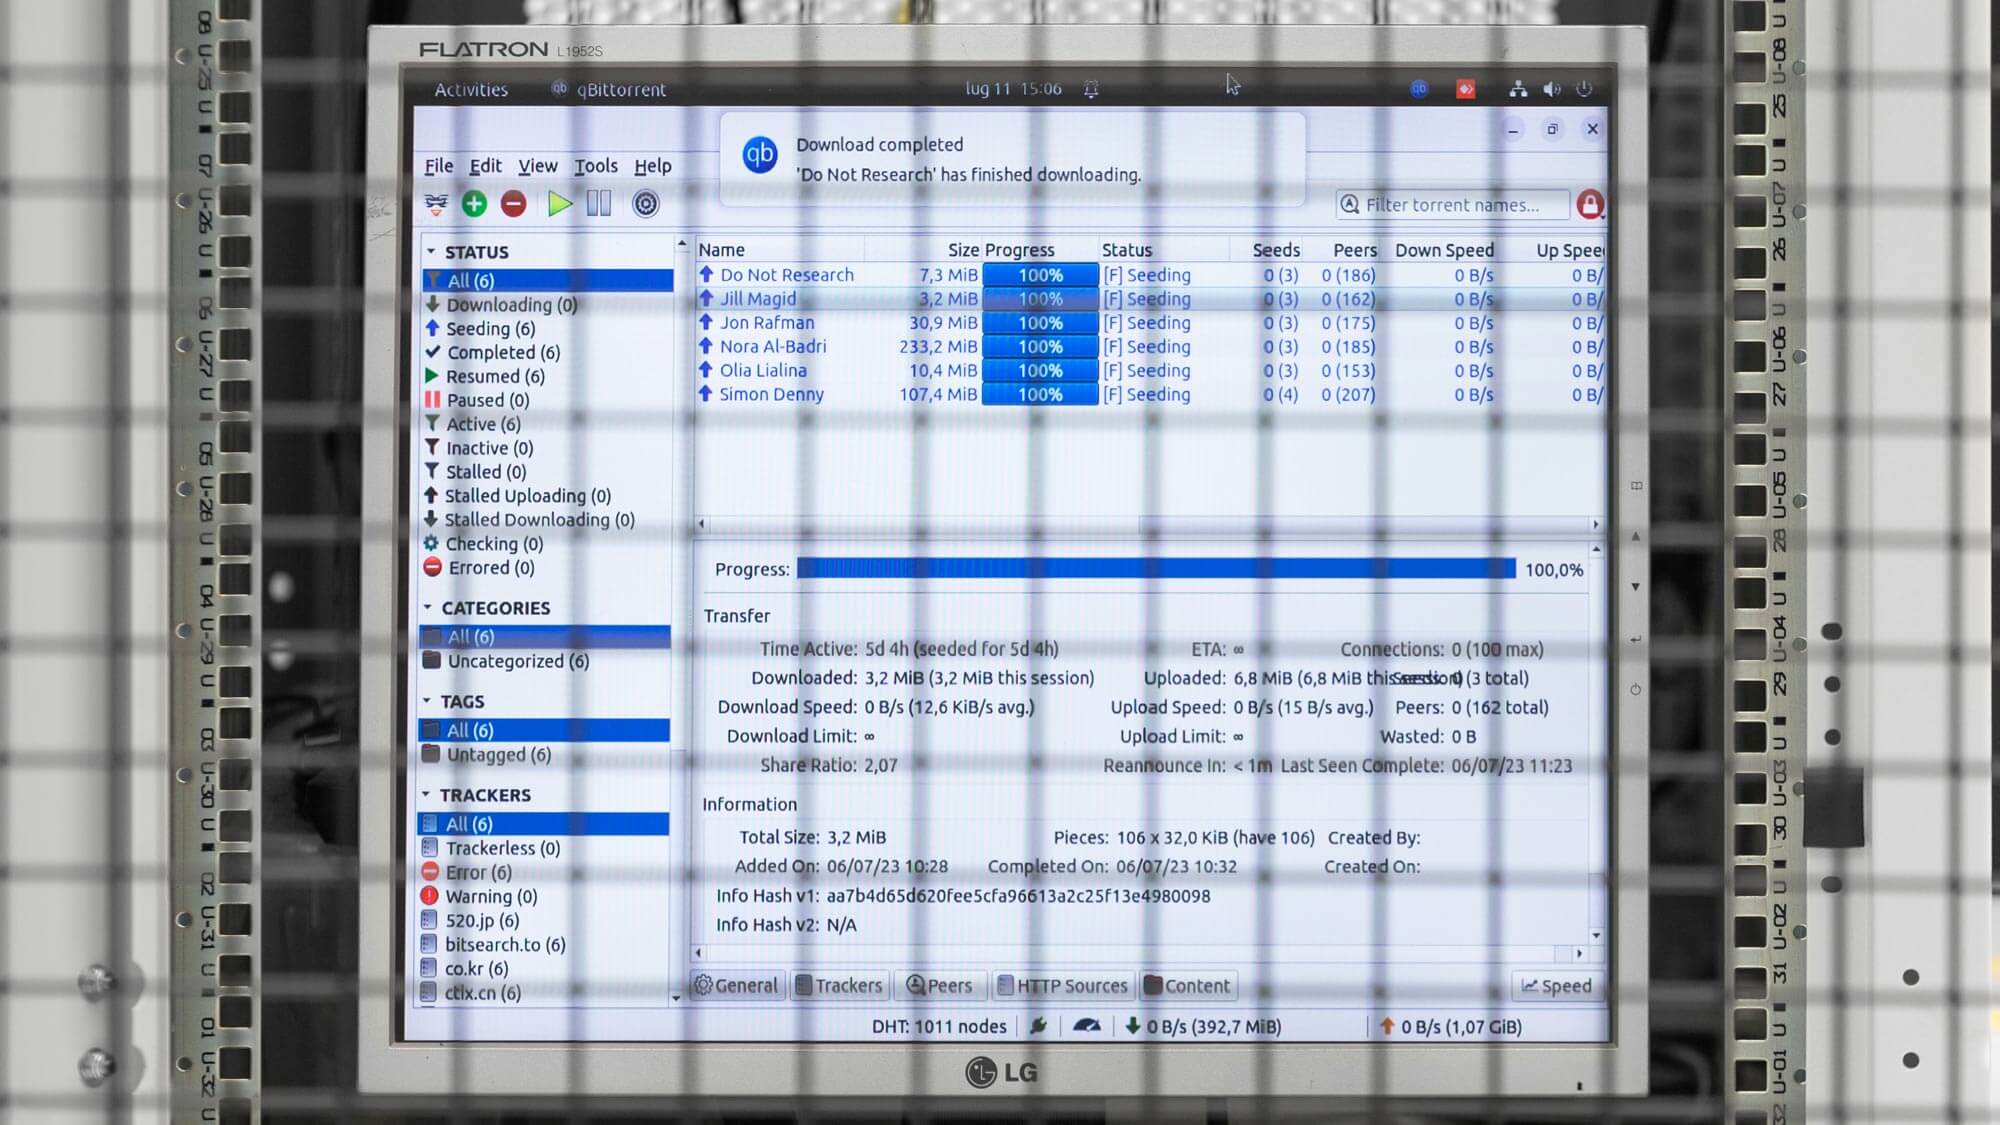Select the Untagged (6) tag filter

(x=544, y=755)
